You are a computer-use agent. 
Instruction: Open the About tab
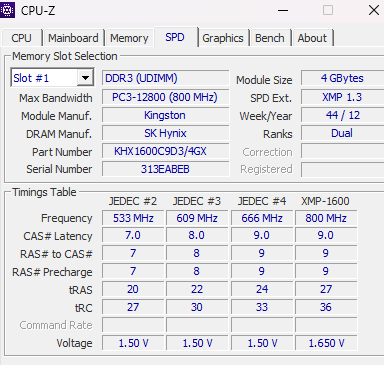click(312, 38)
